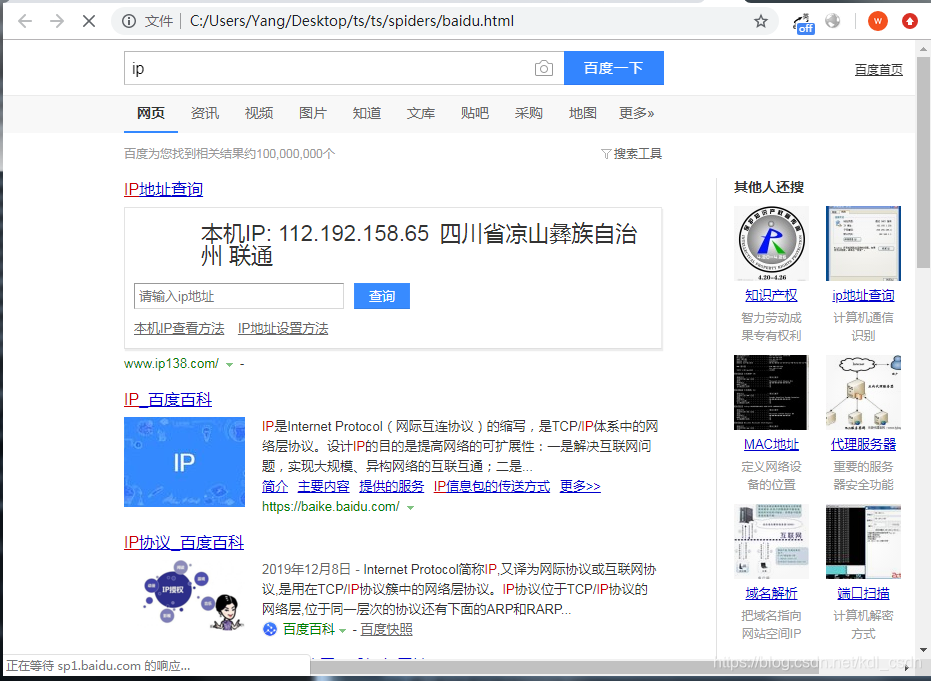Select the 网页 tab
The height and width of the screenshot is (681, 931).
click(x=151, y=113)
